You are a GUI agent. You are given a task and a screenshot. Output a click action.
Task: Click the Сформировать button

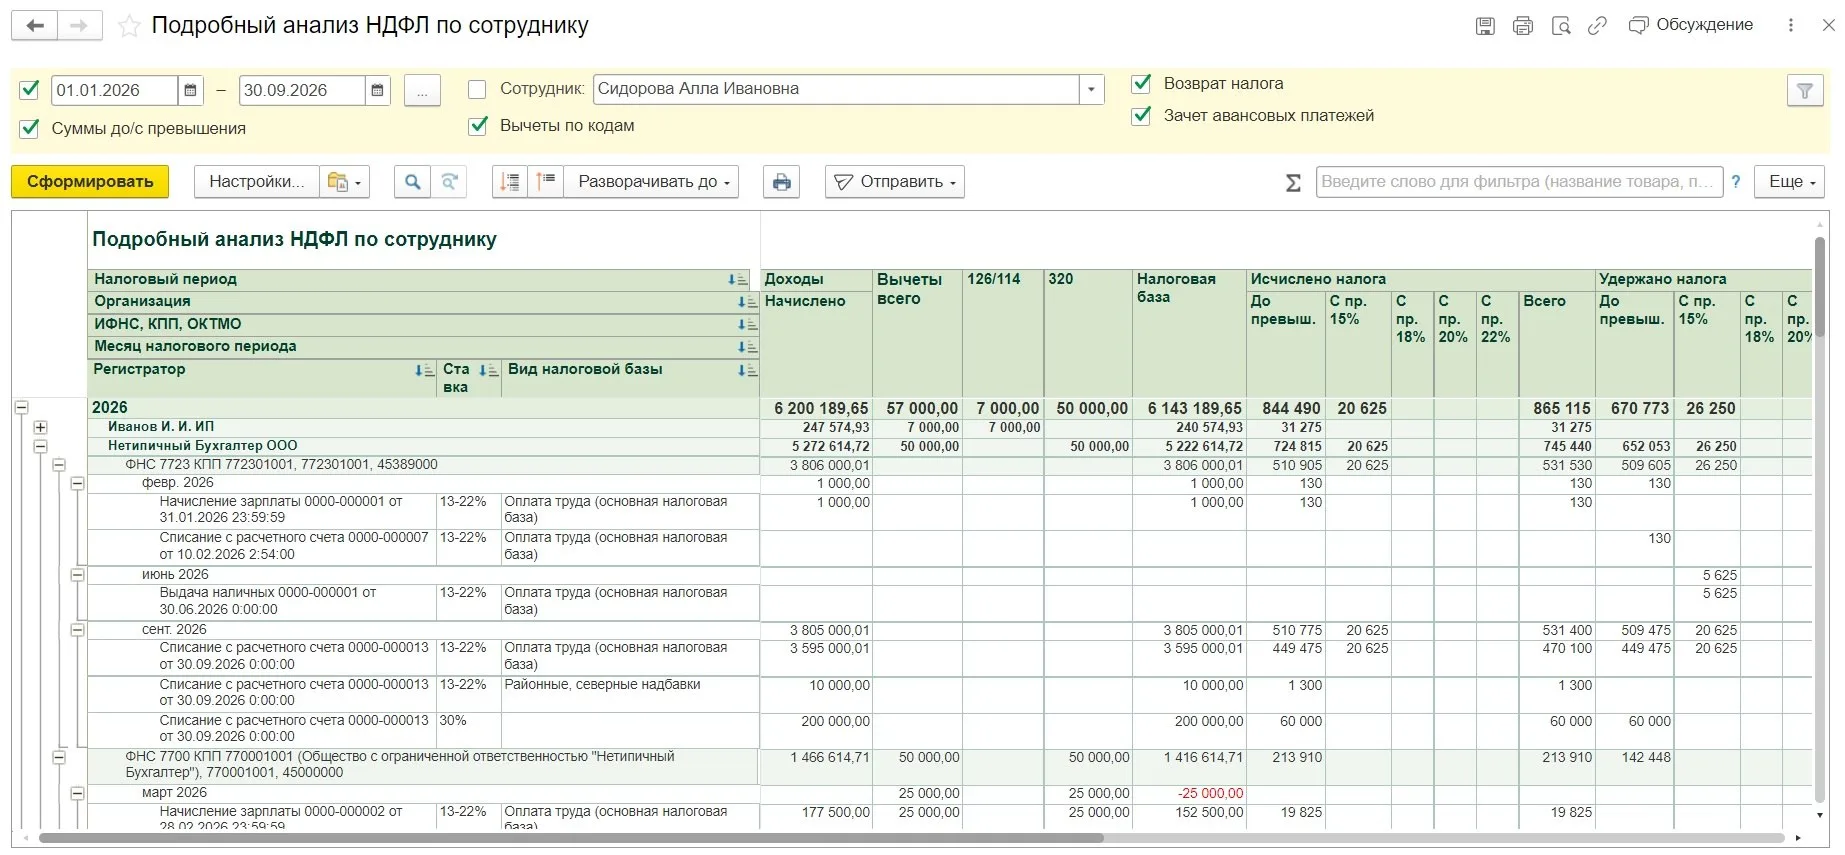[90, 182]
